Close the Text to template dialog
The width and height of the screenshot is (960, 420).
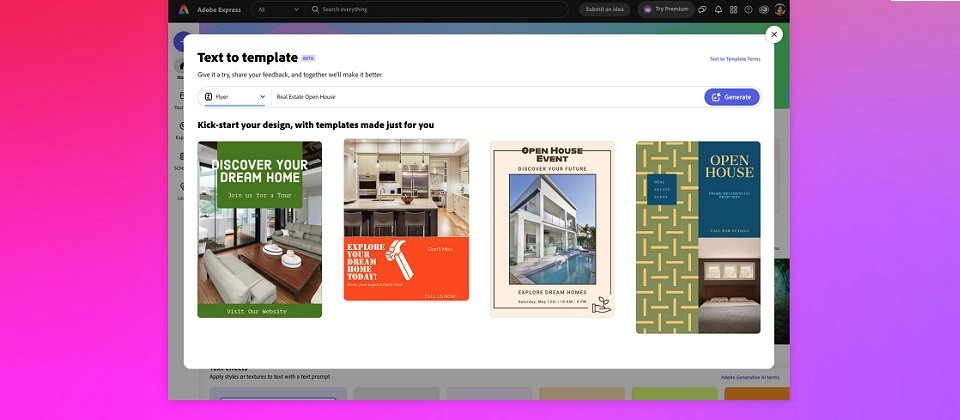pos(774,34)
